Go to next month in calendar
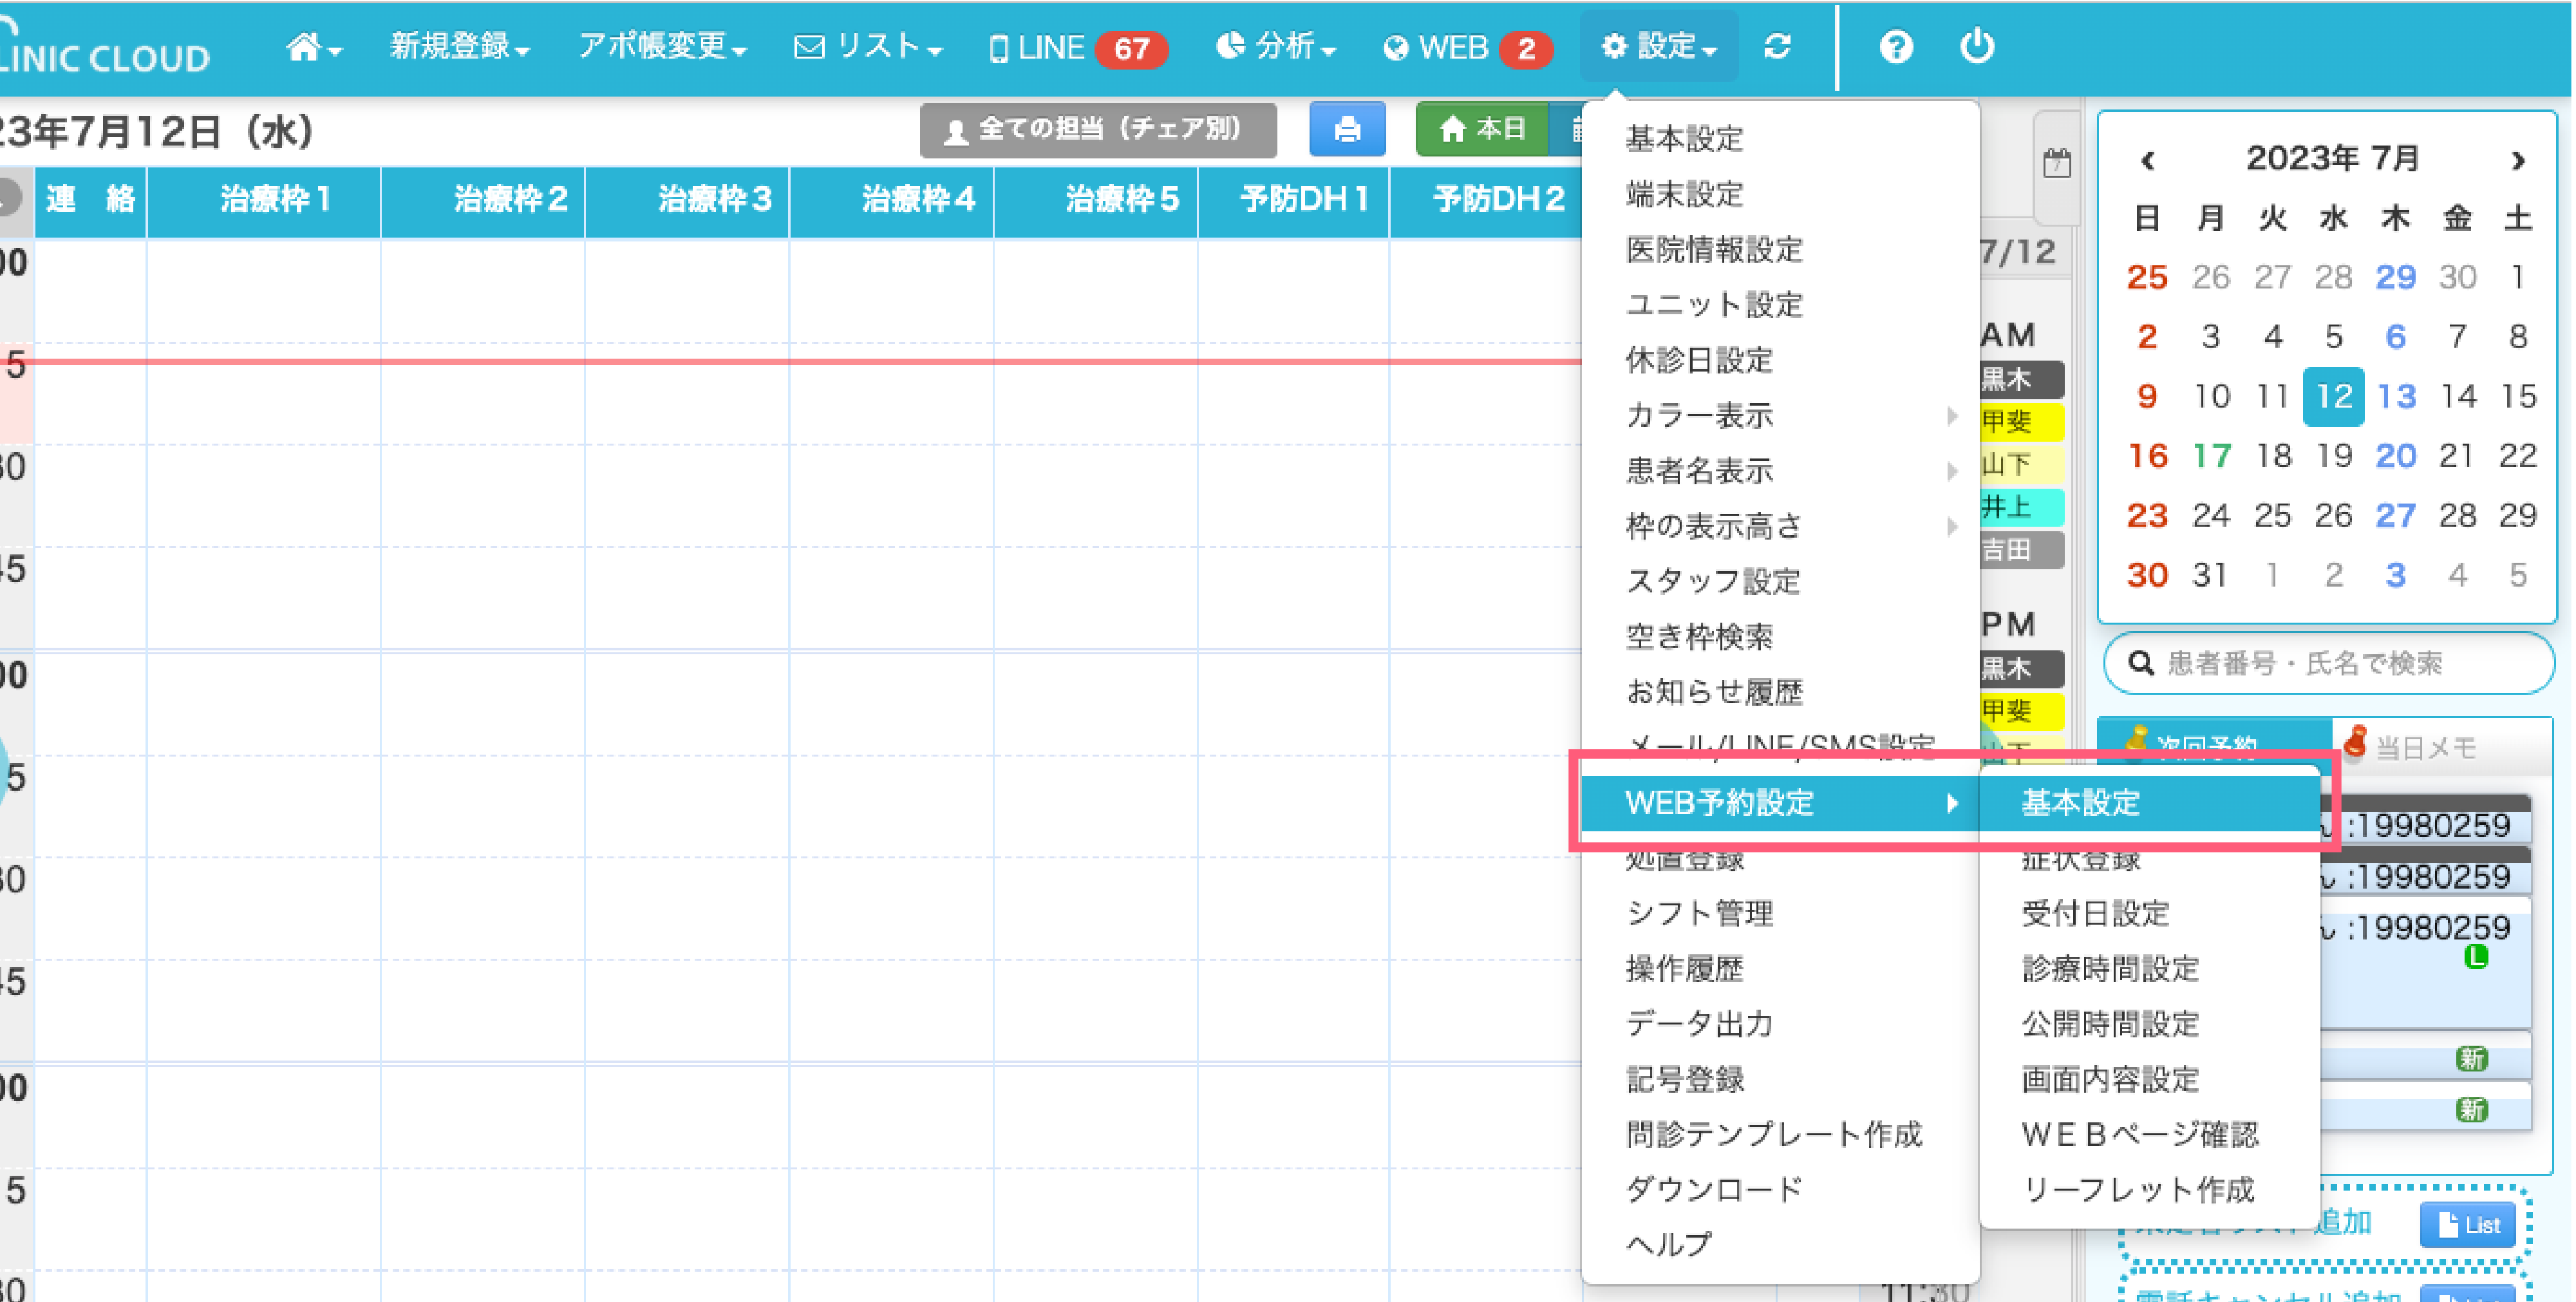The width and height of the screenshot is (2576, 1302). click(x=2517, y=160)
